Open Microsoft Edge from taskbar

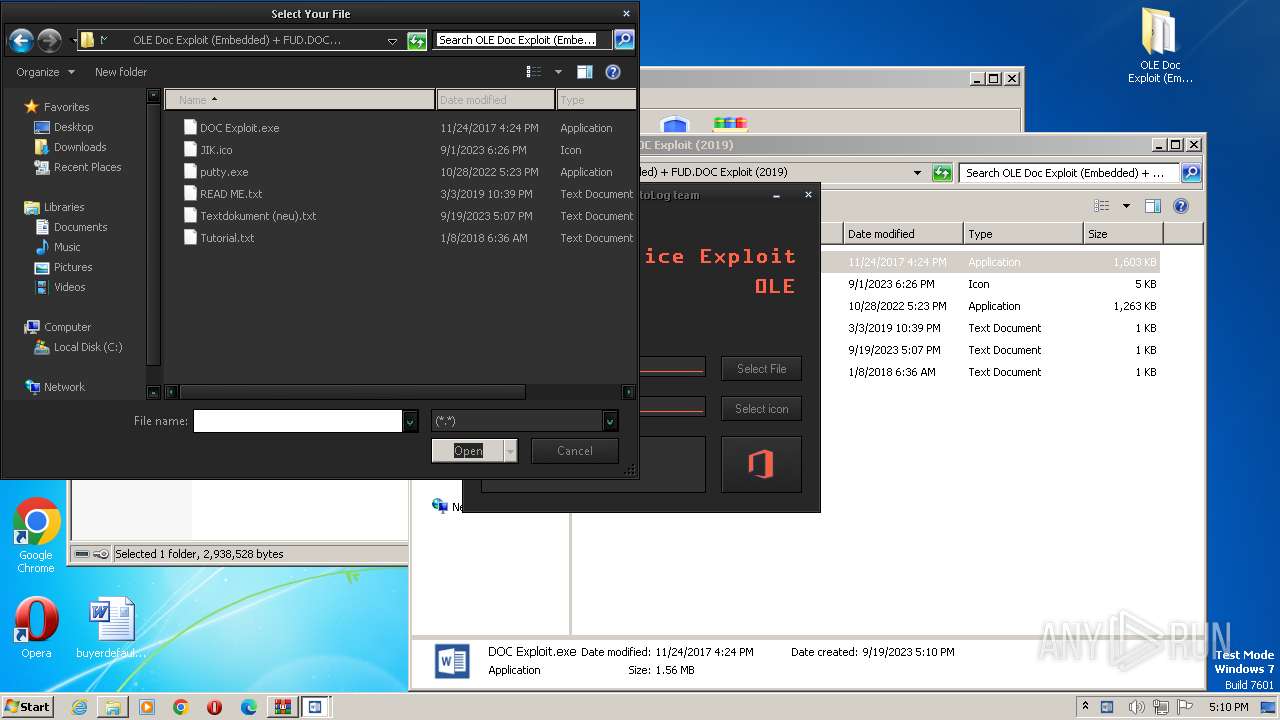click(249, 707)
